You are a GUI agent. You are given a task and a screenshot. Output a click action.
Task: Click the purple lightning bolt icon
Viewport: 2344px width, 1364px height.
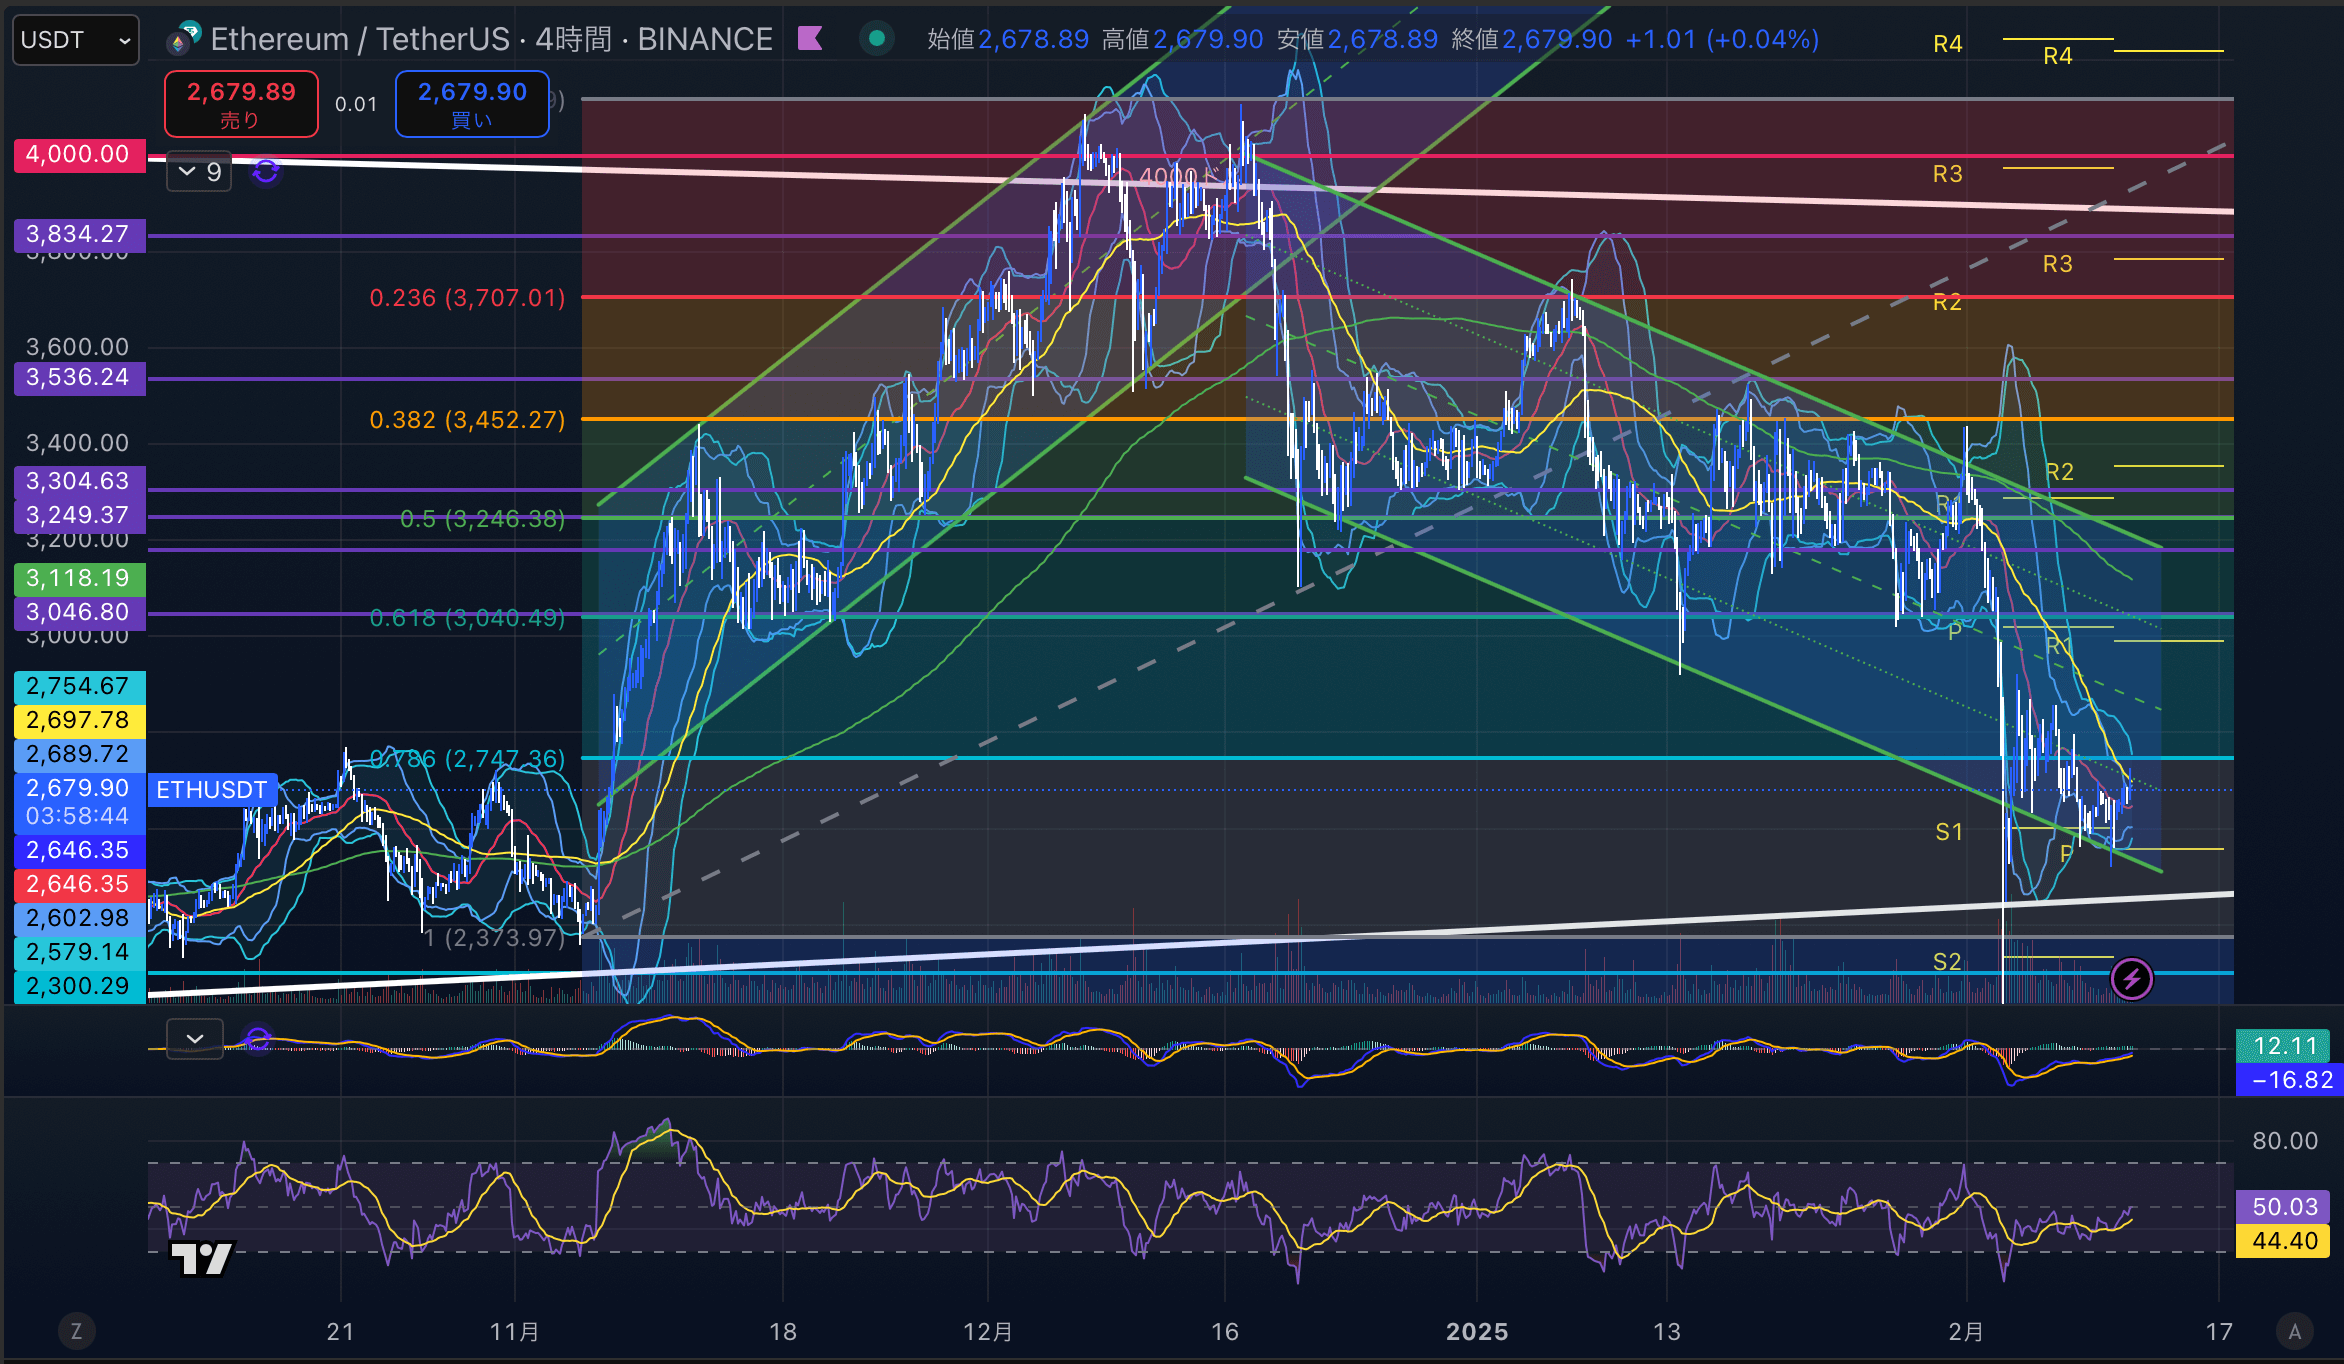coord(2131,979)
